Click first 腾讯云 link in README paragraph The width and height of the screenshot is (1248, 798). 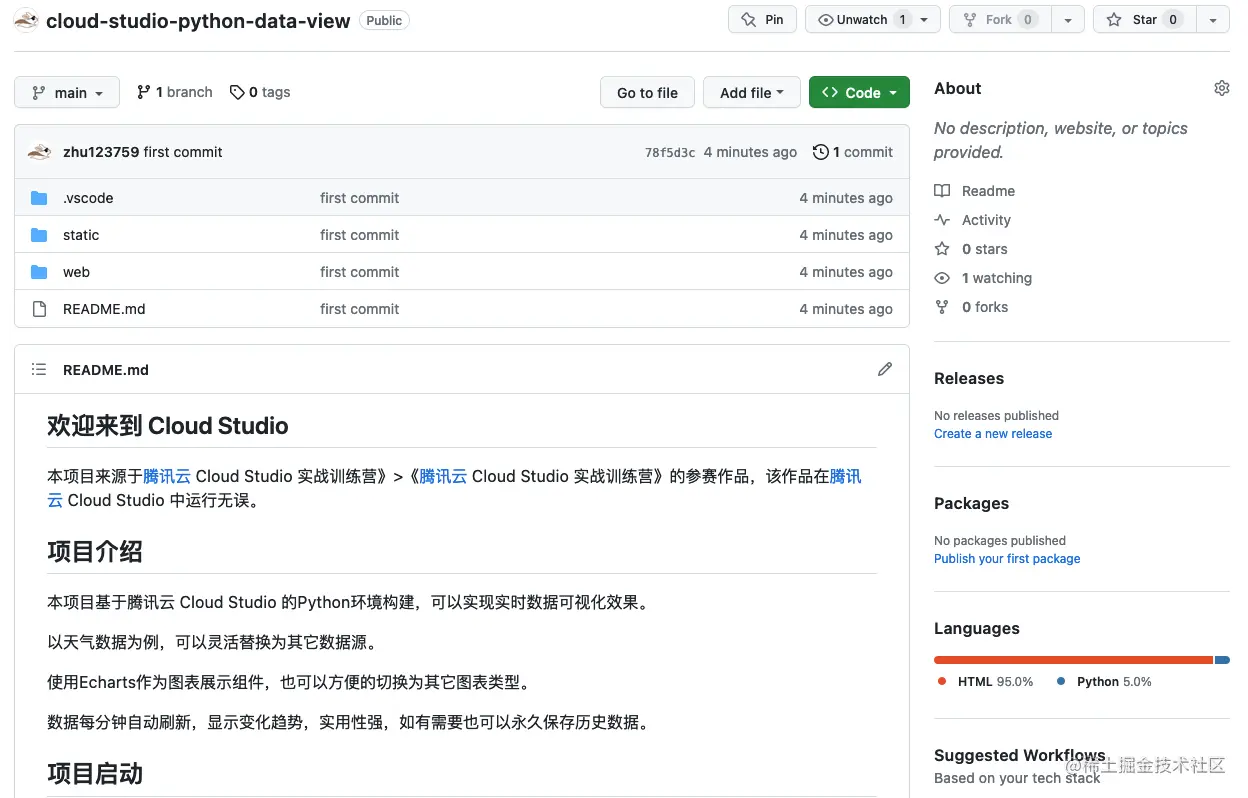point(167,476)
